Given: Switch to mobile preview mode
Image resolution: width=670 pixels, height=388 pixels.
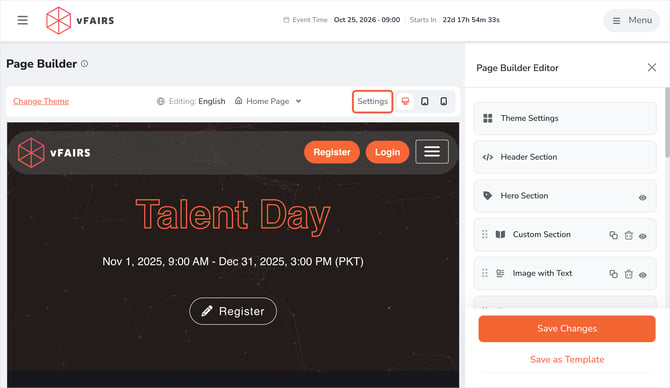Looking at the screenshot, I should click(444, 101).
